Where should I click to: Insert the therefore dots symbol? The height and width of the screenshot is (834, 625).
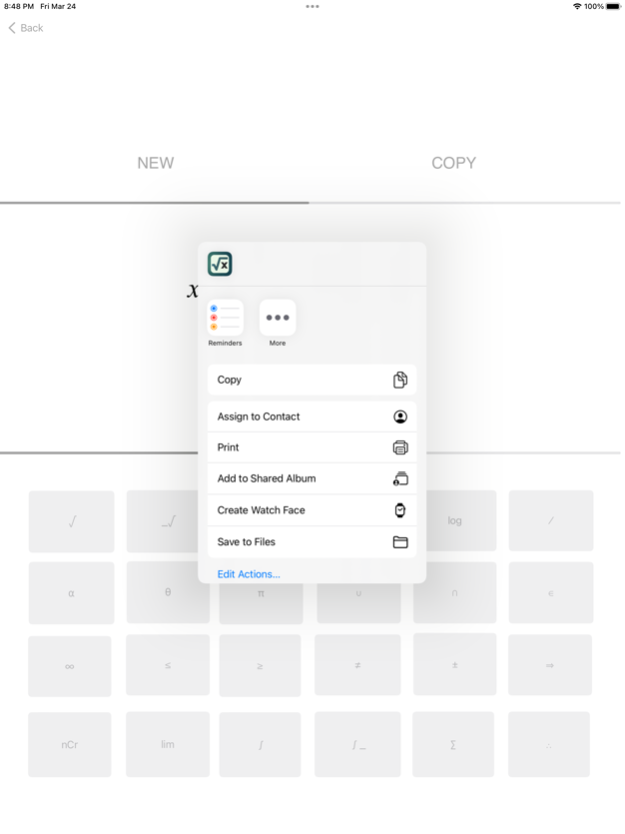pyautogui.click(x=548, y=744)
